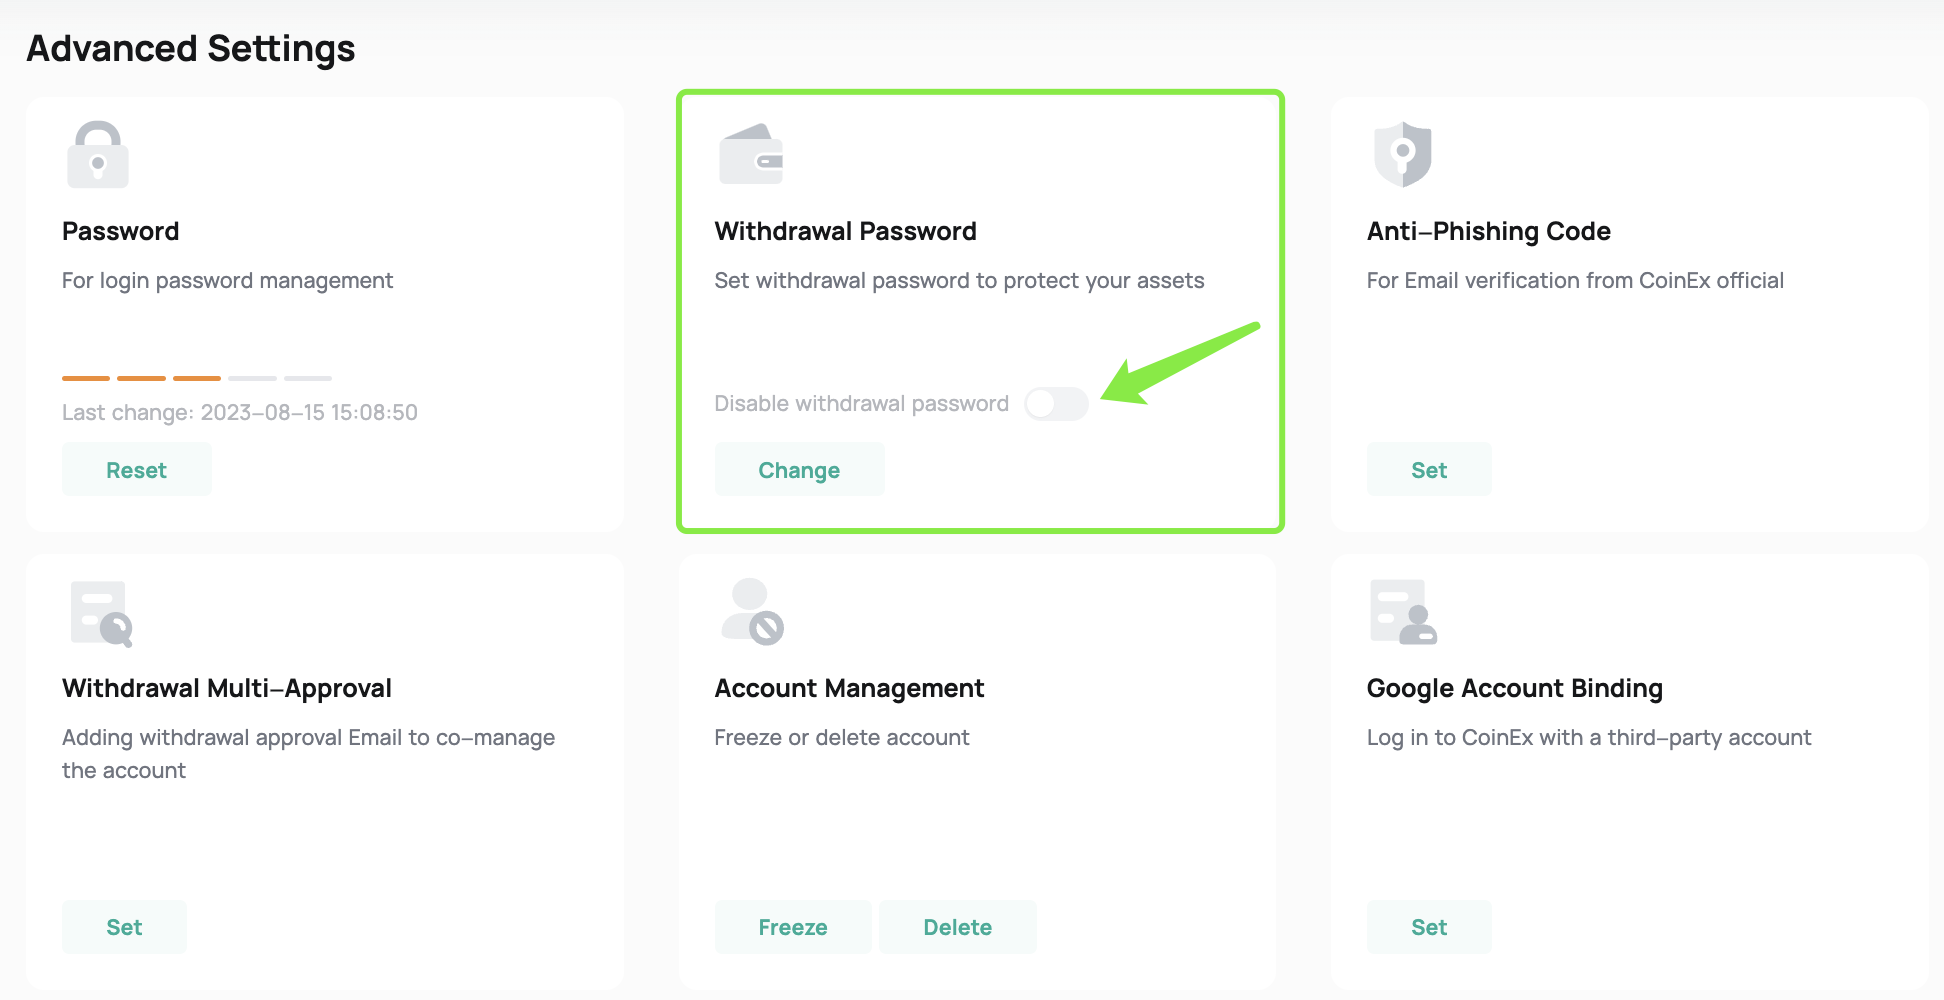Click the Google Account Binding ID card icon
1944x1000 pixels.
pos(1404,610)
